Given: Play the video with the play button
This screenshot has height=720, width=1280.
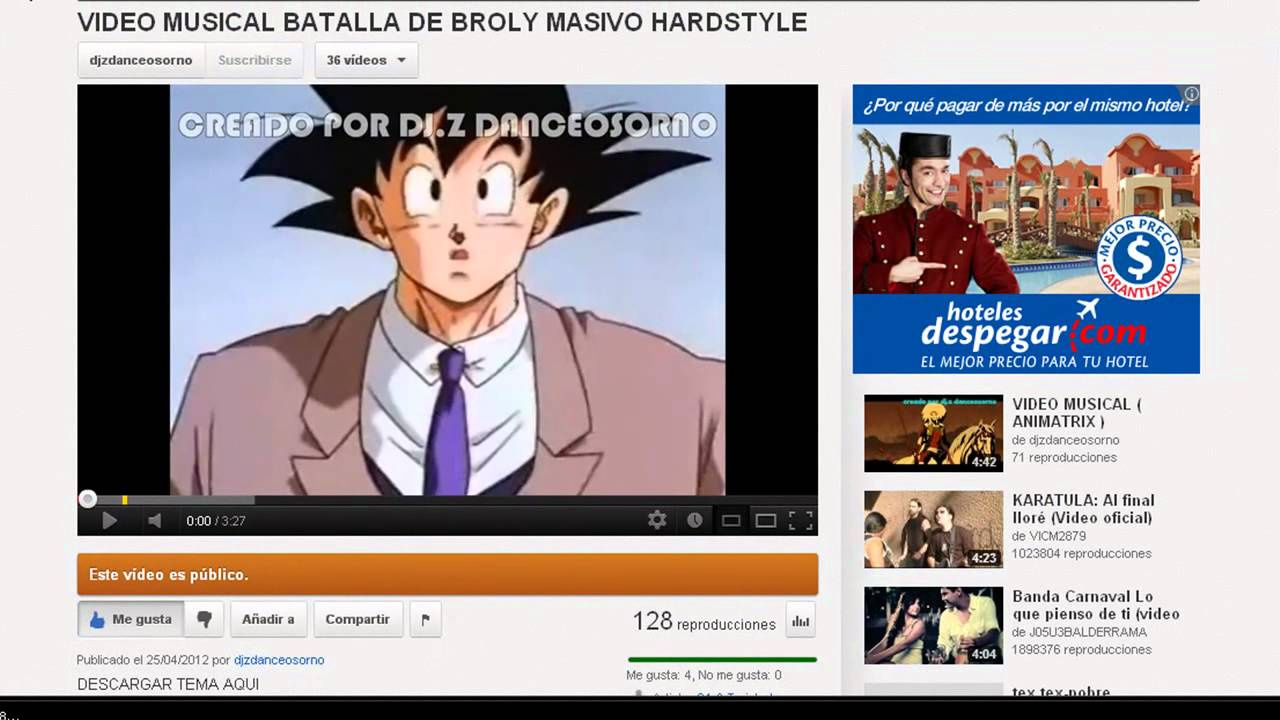Looking at the screenshot, I should pyautogui.click(x=110, y=520).
